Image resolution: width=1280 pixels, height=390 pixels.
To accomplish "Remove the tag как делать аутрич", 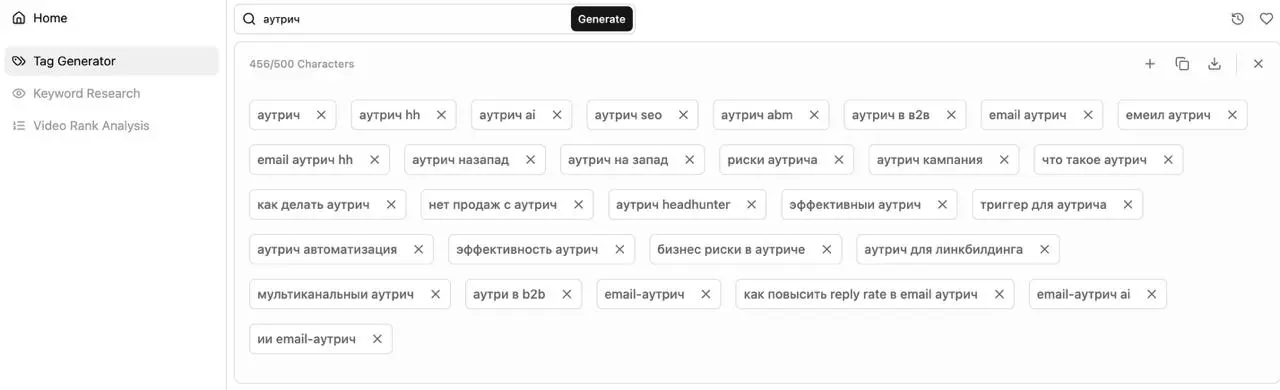I will (x=391, y=204).
